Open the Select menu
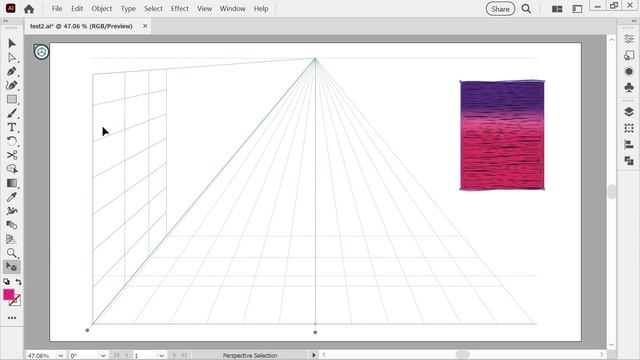640x360 pixels. (x=153, y=9)
